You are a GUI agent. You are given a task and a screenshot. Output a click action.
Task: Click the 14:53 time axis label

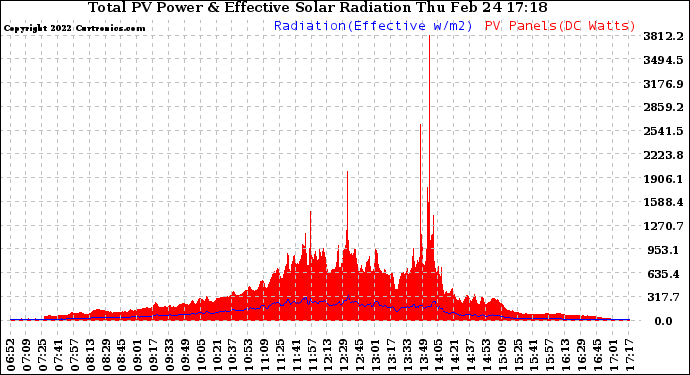486,355
